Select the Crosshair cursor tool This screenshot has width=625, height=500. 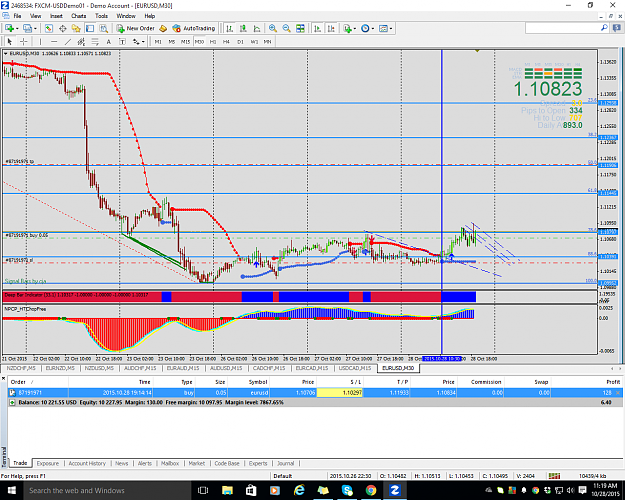point(24,41)
